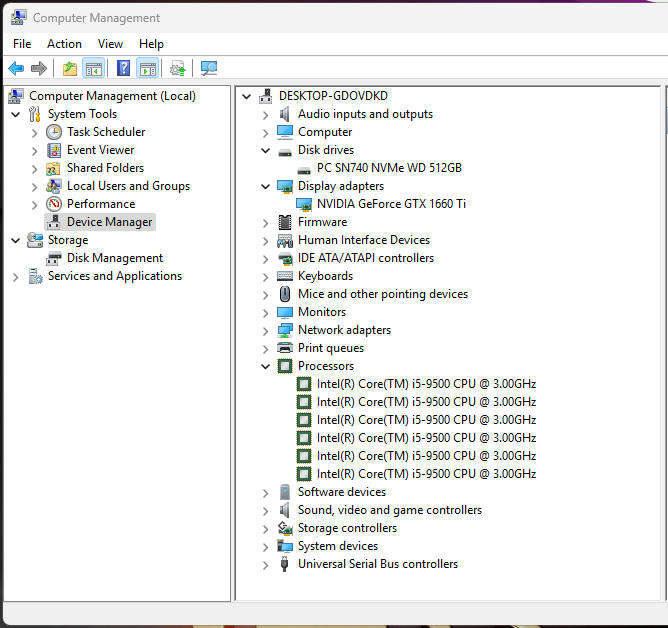Expand the Event Viewer node
The image size is (668, 628).
[35, 151]
